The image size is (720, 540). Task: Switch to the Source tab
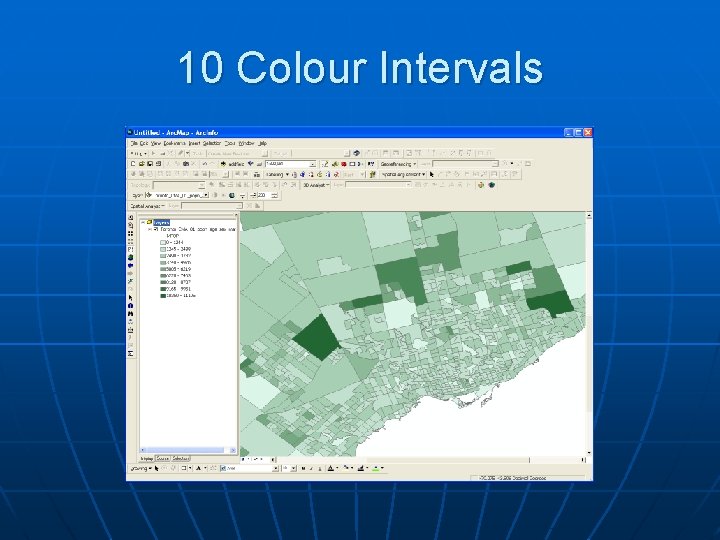pyautogui.click(x=163, y=459)
